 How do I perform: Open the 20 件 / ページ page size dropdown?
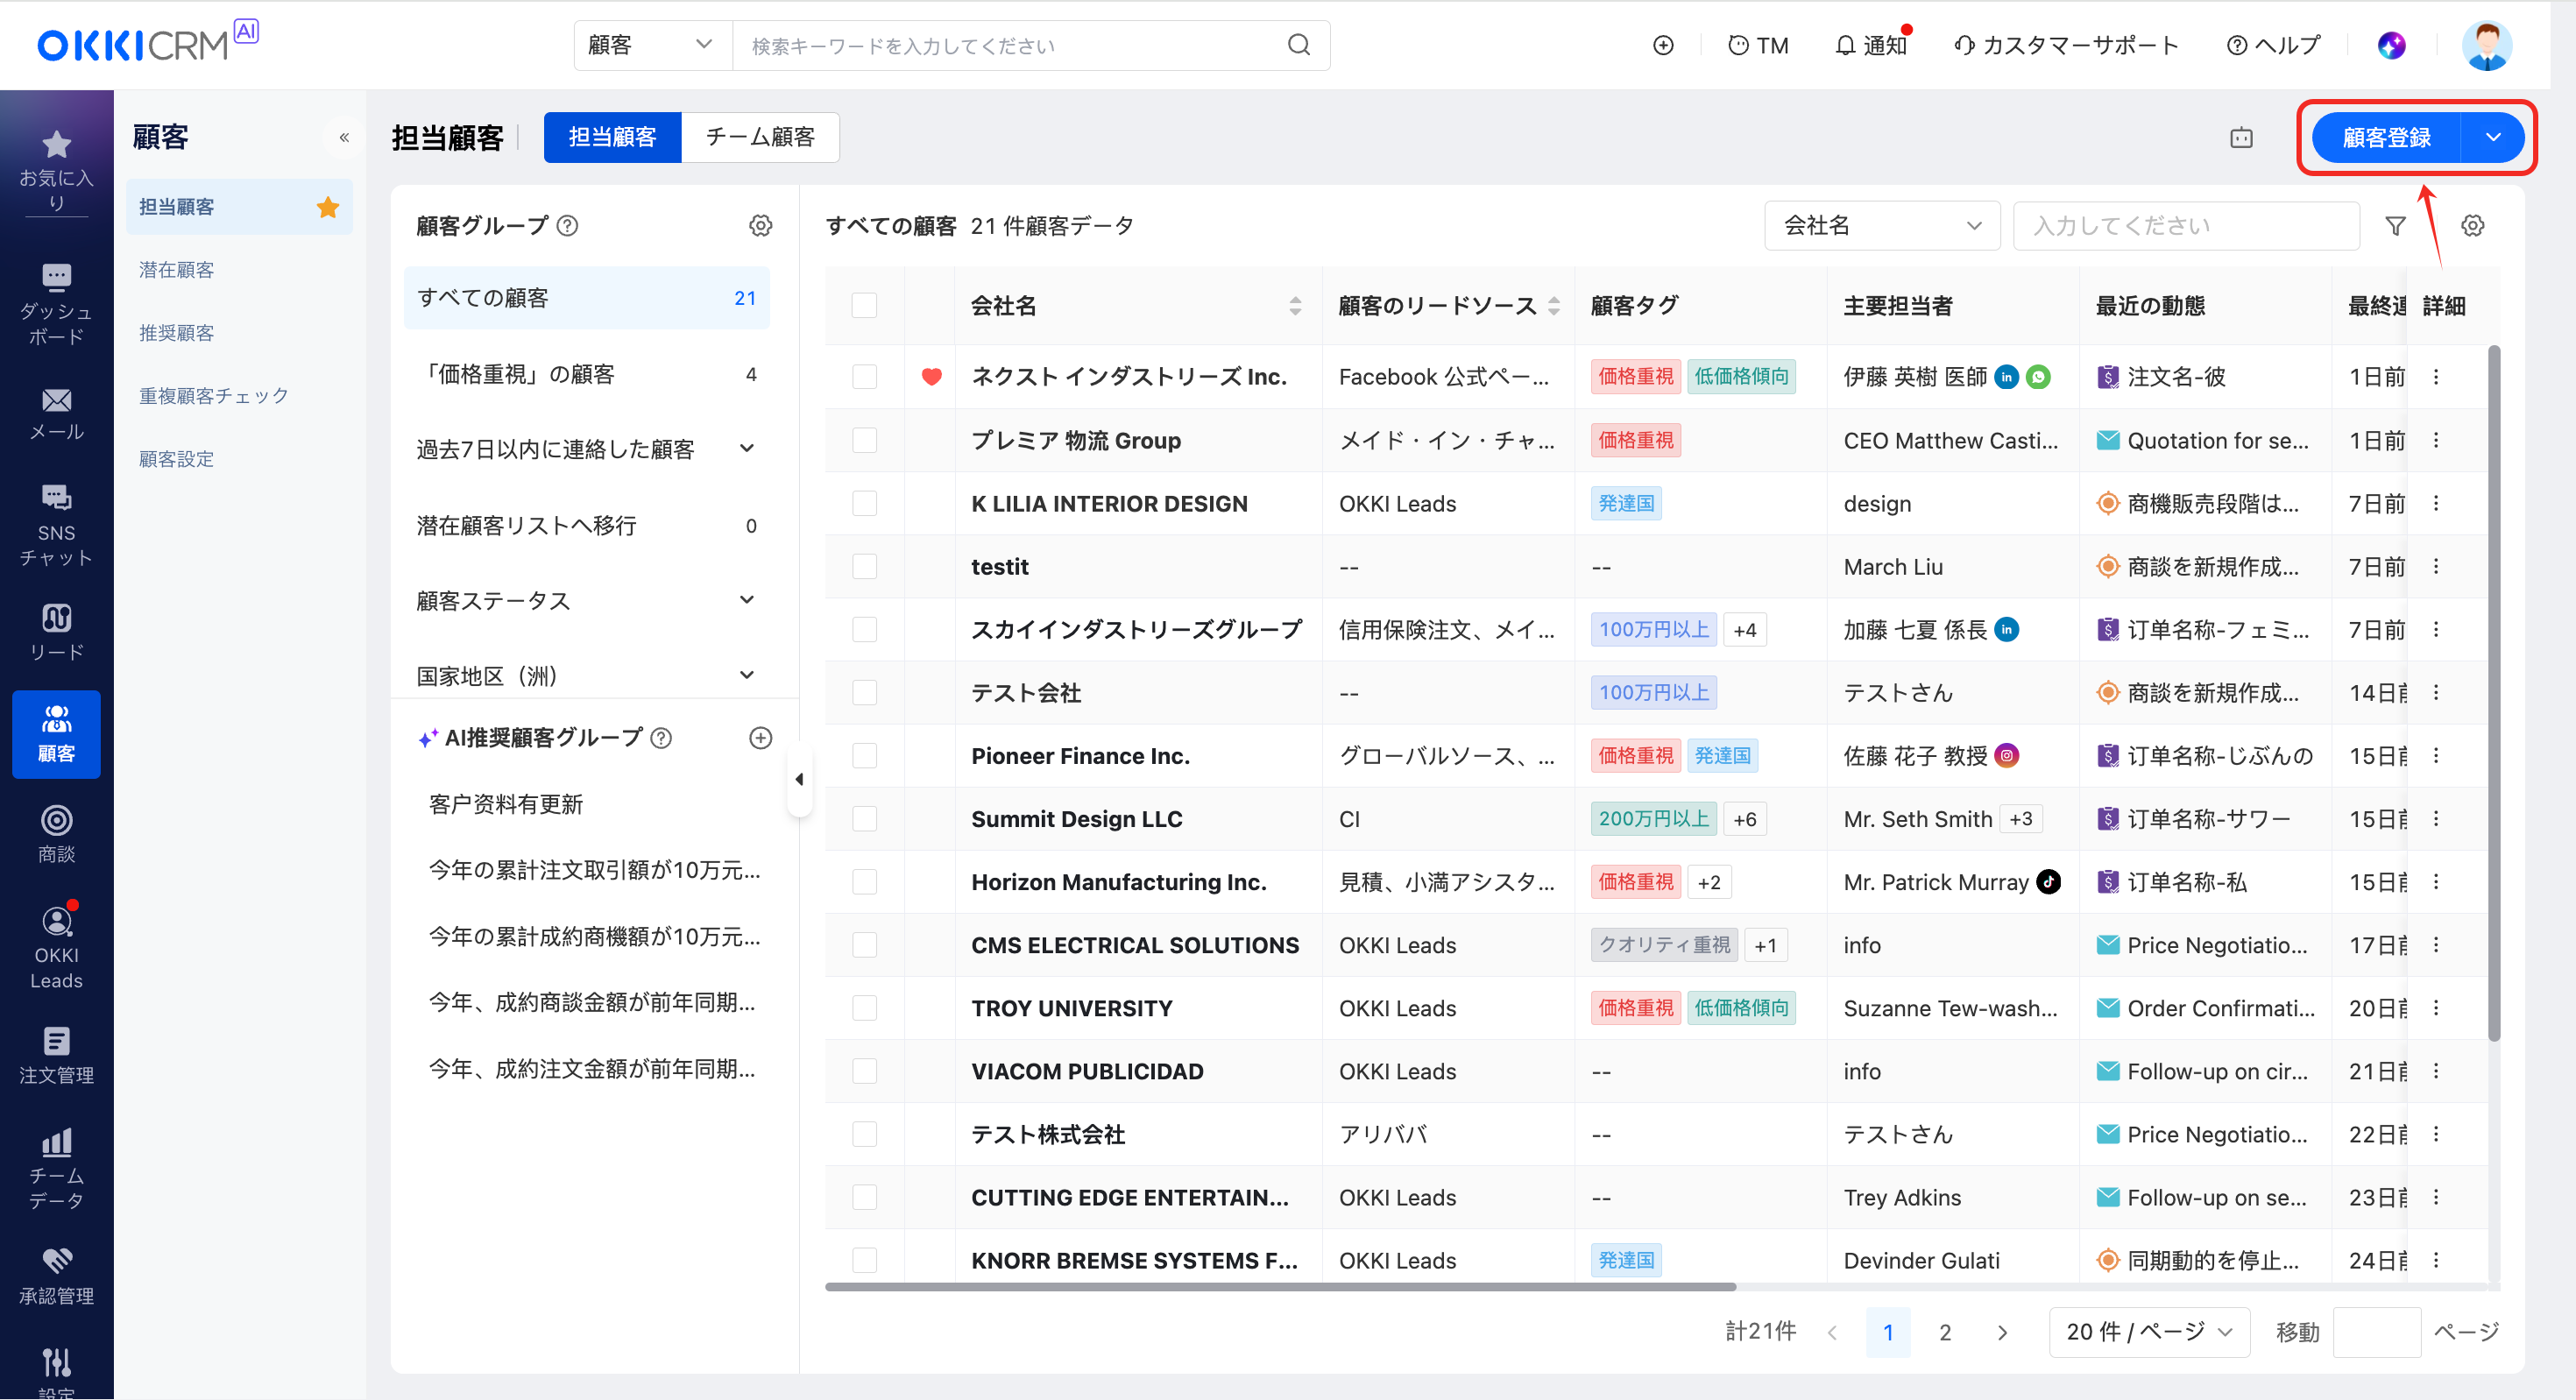pos(2148,1332)
